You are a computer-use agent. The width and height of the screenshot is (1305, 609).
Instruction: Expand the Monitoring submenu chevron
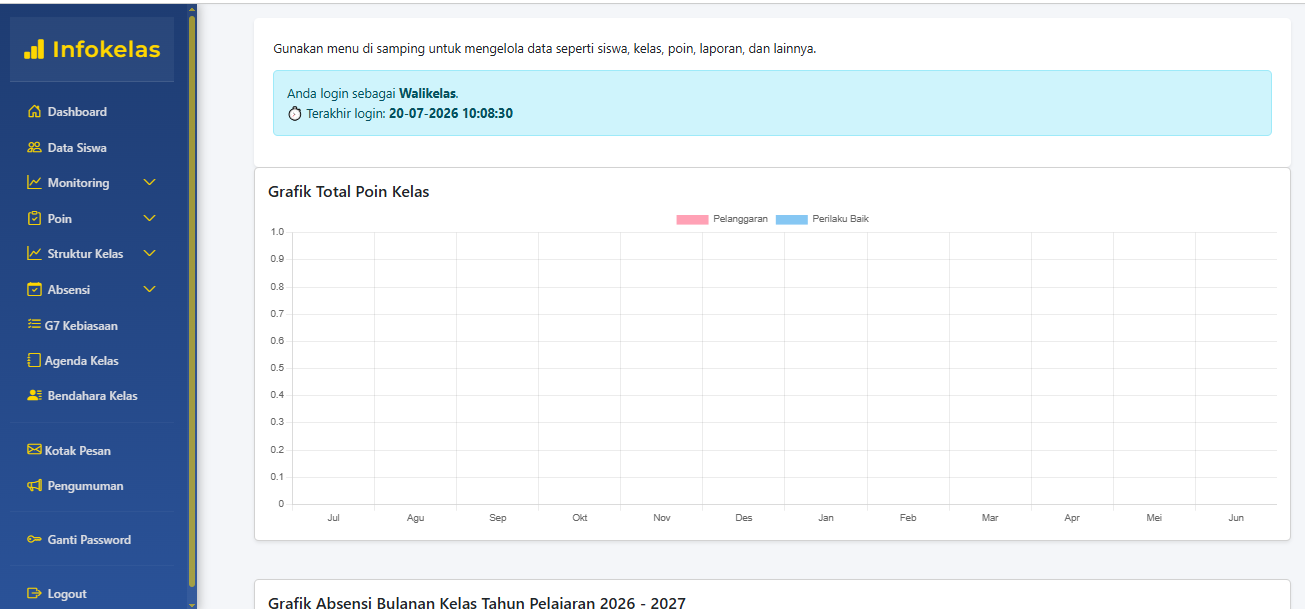tap(150, 183)
